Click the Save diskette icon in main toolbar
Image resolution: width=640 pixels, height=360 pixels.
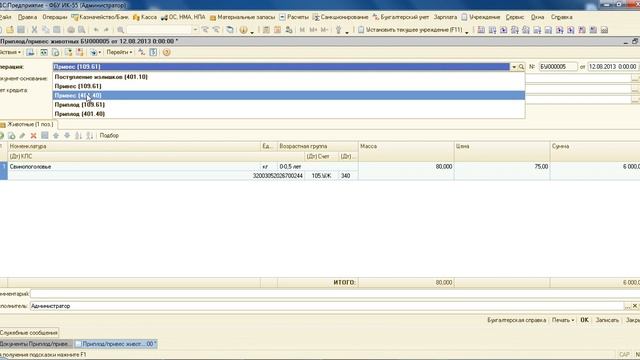point(21,30)
